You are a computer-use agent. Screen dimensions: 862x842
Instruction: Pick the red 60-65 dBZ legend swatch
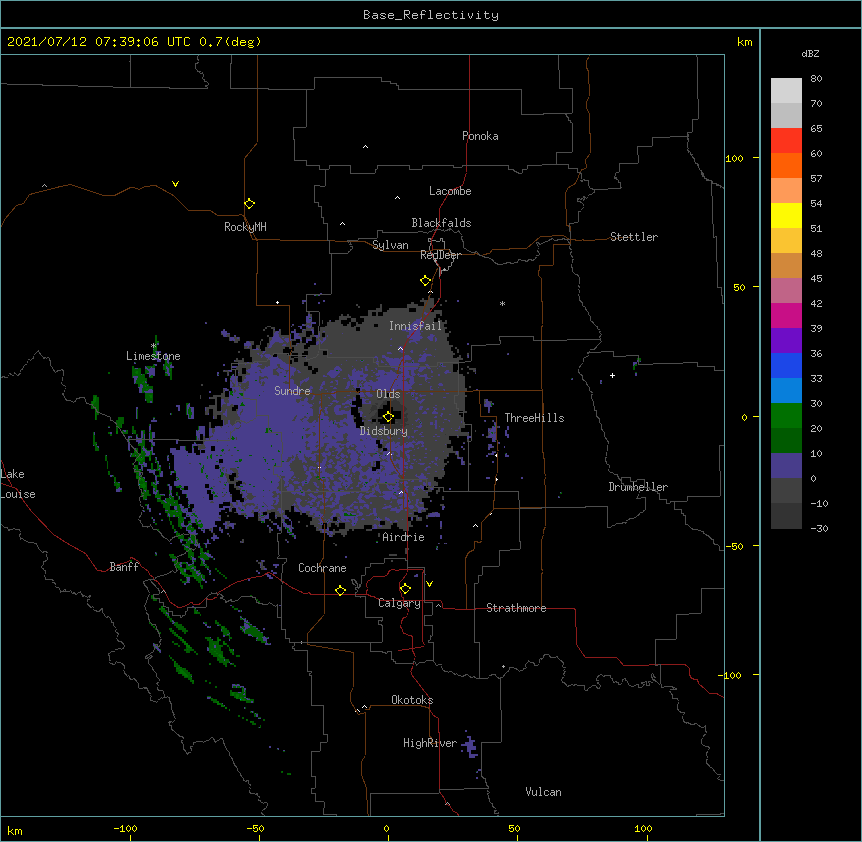[x=786, y=140]
